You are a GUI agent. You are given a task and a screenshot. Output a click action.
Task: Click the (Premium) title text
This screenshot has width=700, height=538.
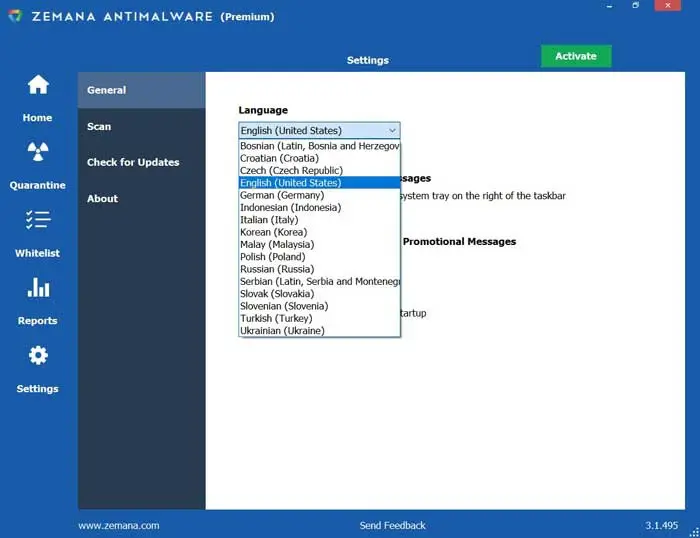coord(247,17)
